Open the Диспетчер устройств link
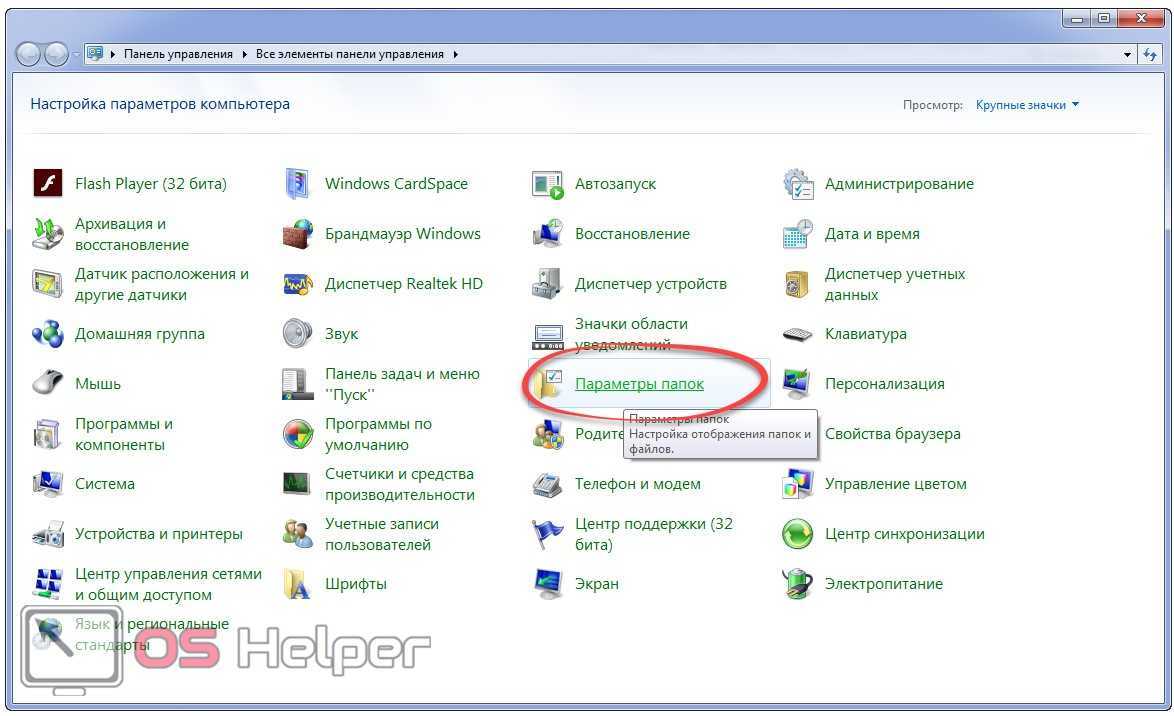Screen dimensions: 1174x716 coord(650,284)
